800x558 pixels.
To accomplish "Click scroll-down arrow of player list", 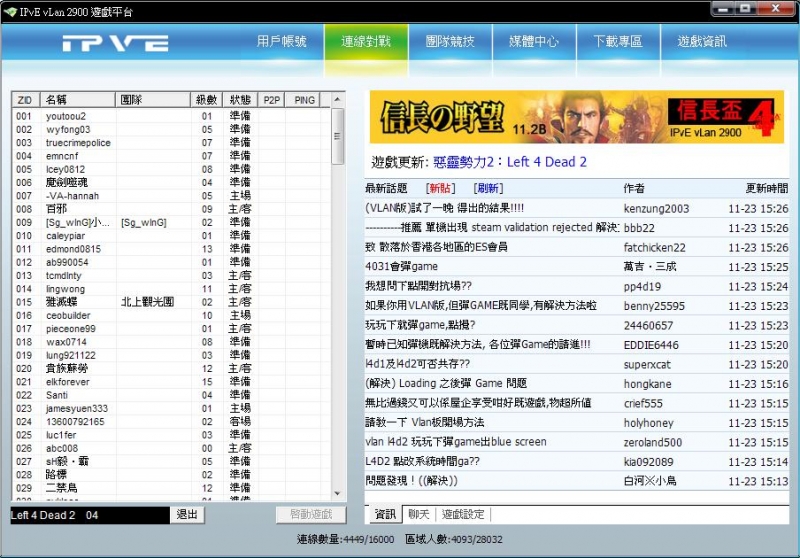I will pyautogui.click(x=338, y=494).
